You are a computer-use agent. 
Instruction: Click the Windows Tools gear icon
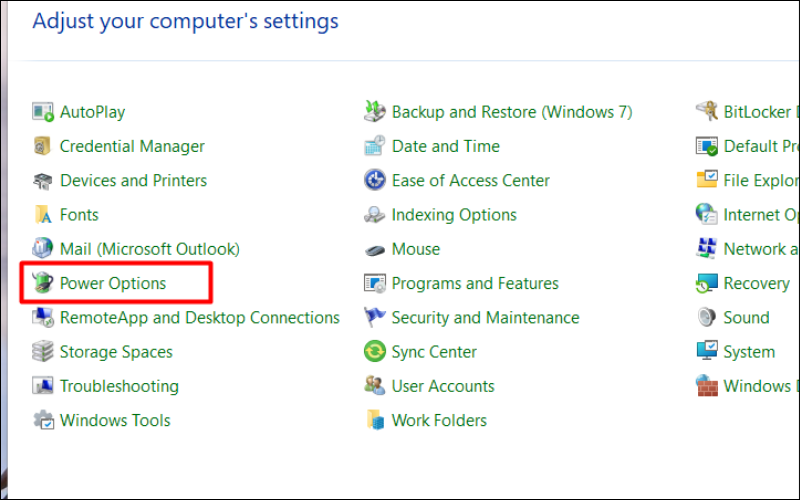pyautogui.click(x=43, y=421)
